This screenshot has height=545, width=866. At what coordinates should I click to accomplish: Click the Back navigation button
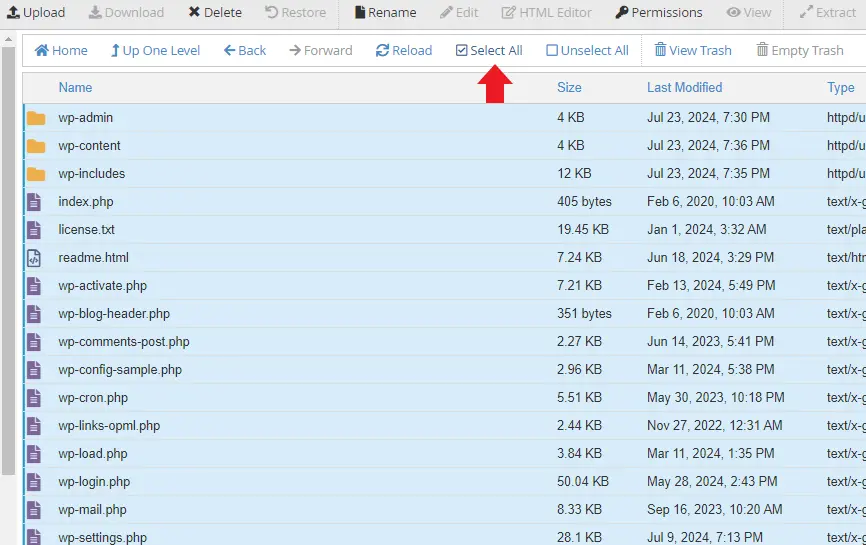(x=245, y=50)
